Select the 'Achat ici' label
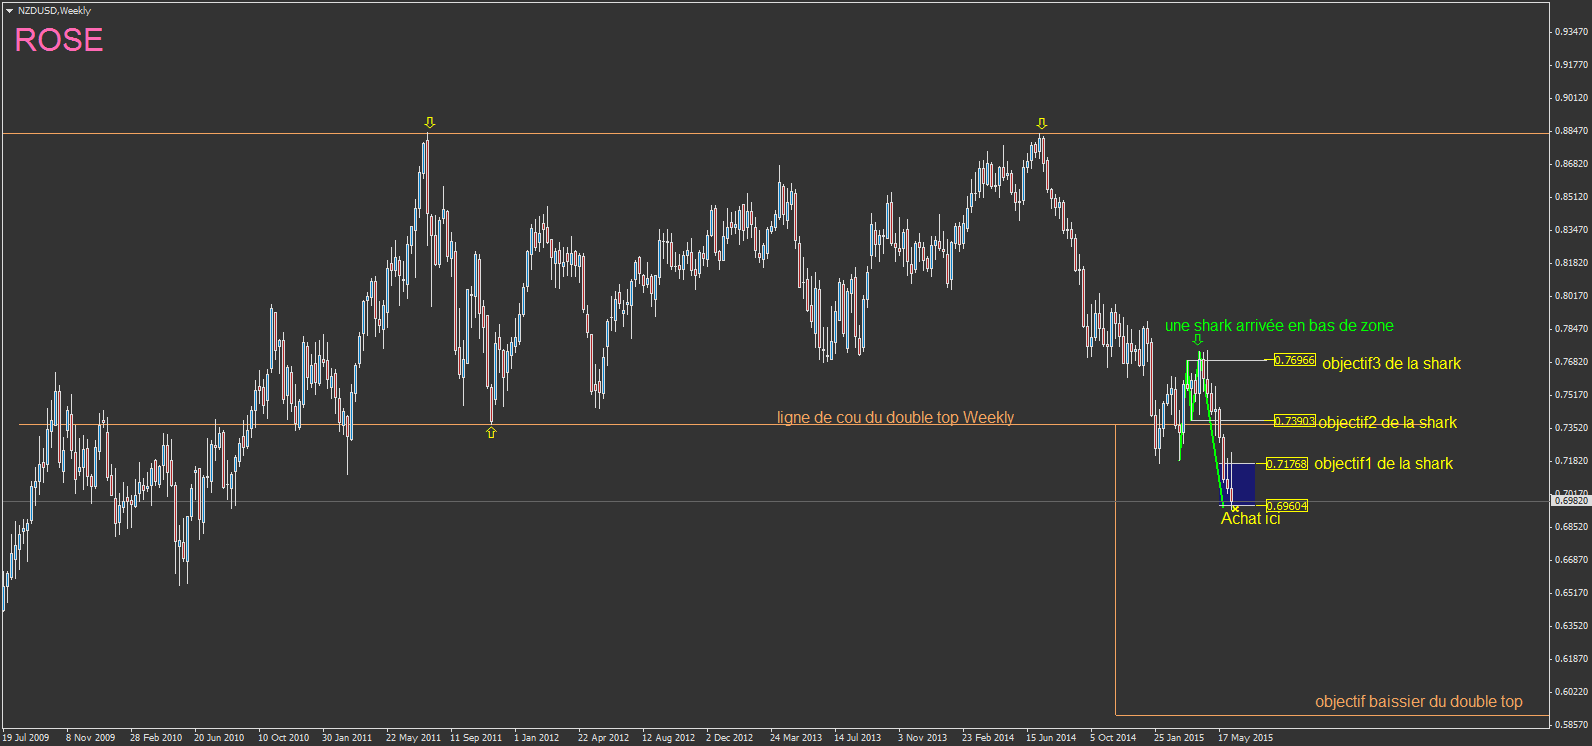The image size is (1592, 746). 1250,519
